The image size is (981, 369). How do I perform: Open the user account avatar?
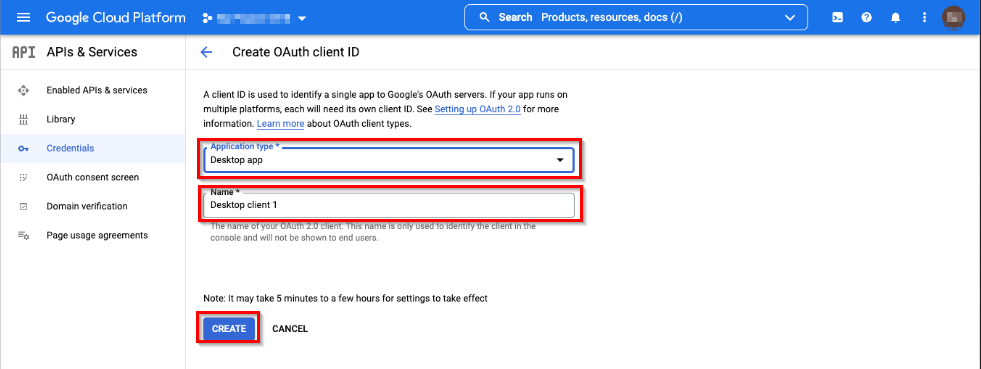pyautogui.click(x=953, y=18)
